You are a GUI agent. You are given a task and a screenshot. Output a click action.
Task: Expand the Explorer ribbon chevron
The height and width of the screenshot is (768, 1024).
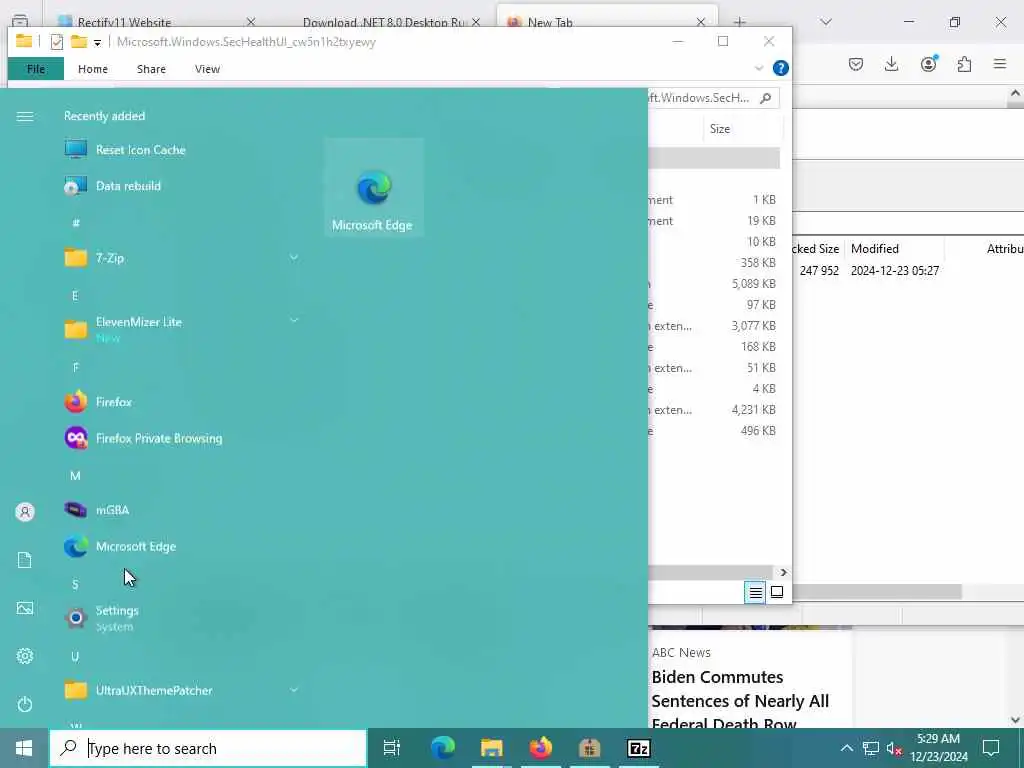point(759,68)
